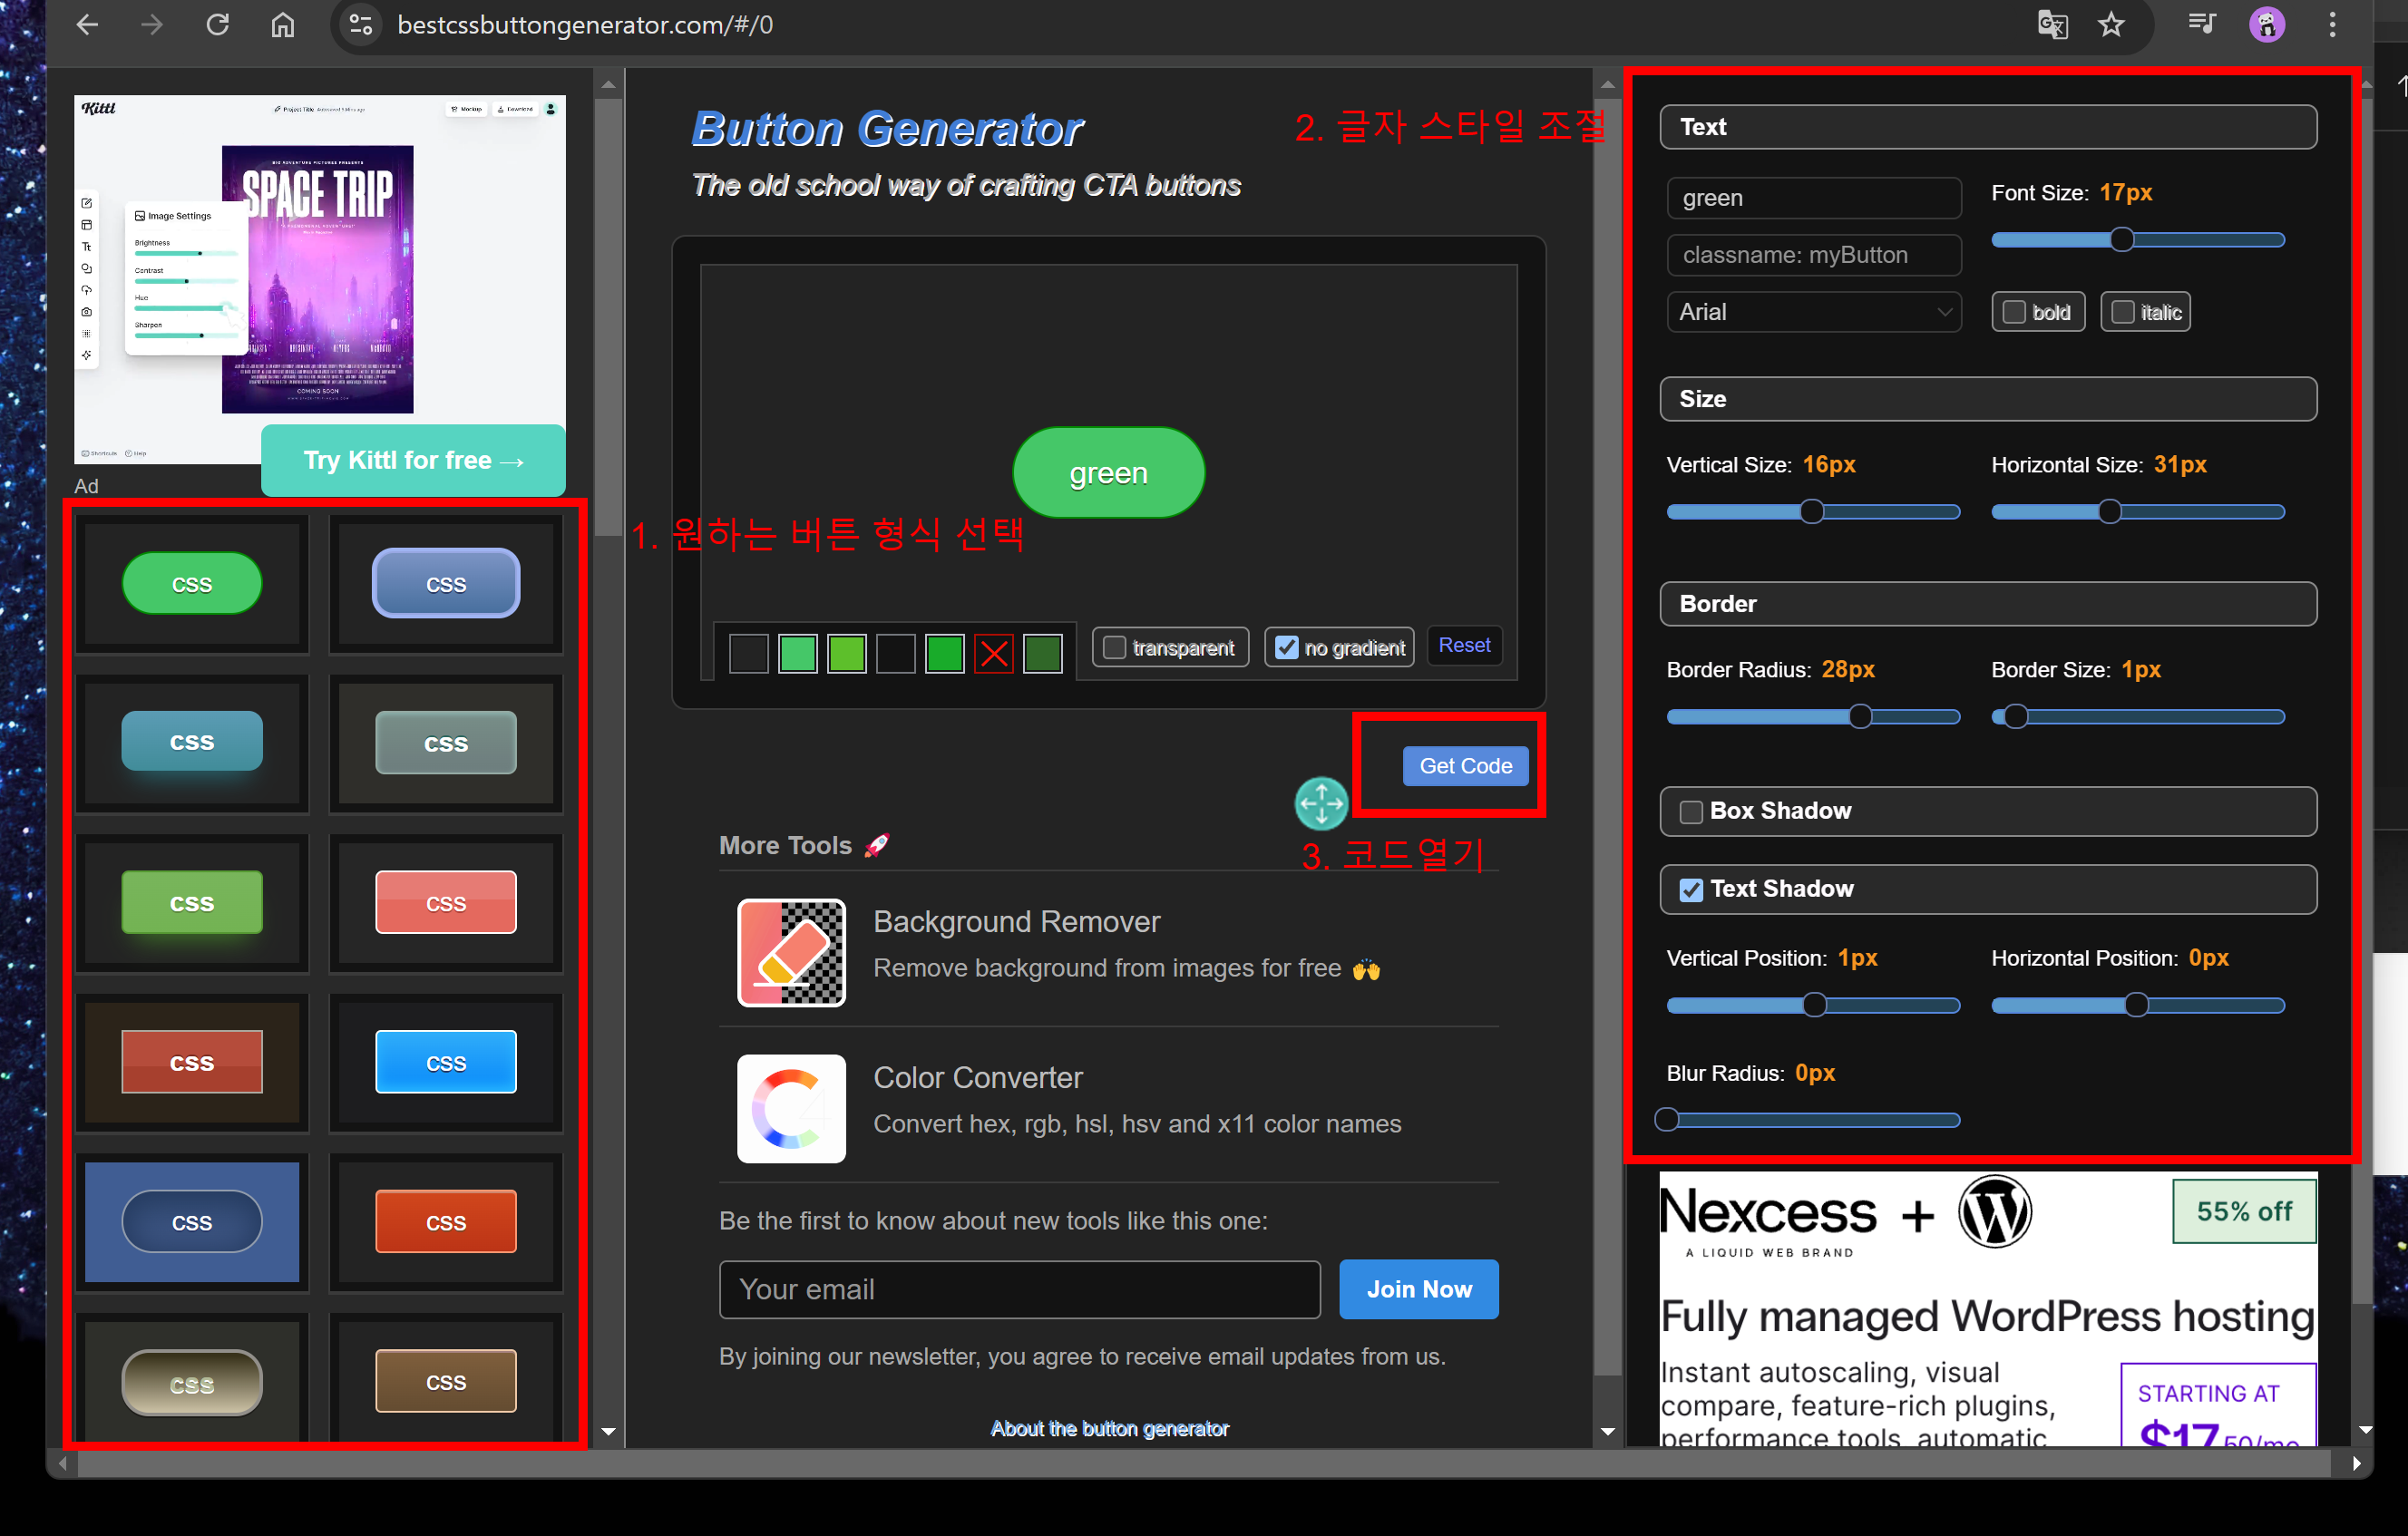This screenshot has height=1536, width=2408.
Task: Click the Your email input field
Action: click(1019, 1289)
